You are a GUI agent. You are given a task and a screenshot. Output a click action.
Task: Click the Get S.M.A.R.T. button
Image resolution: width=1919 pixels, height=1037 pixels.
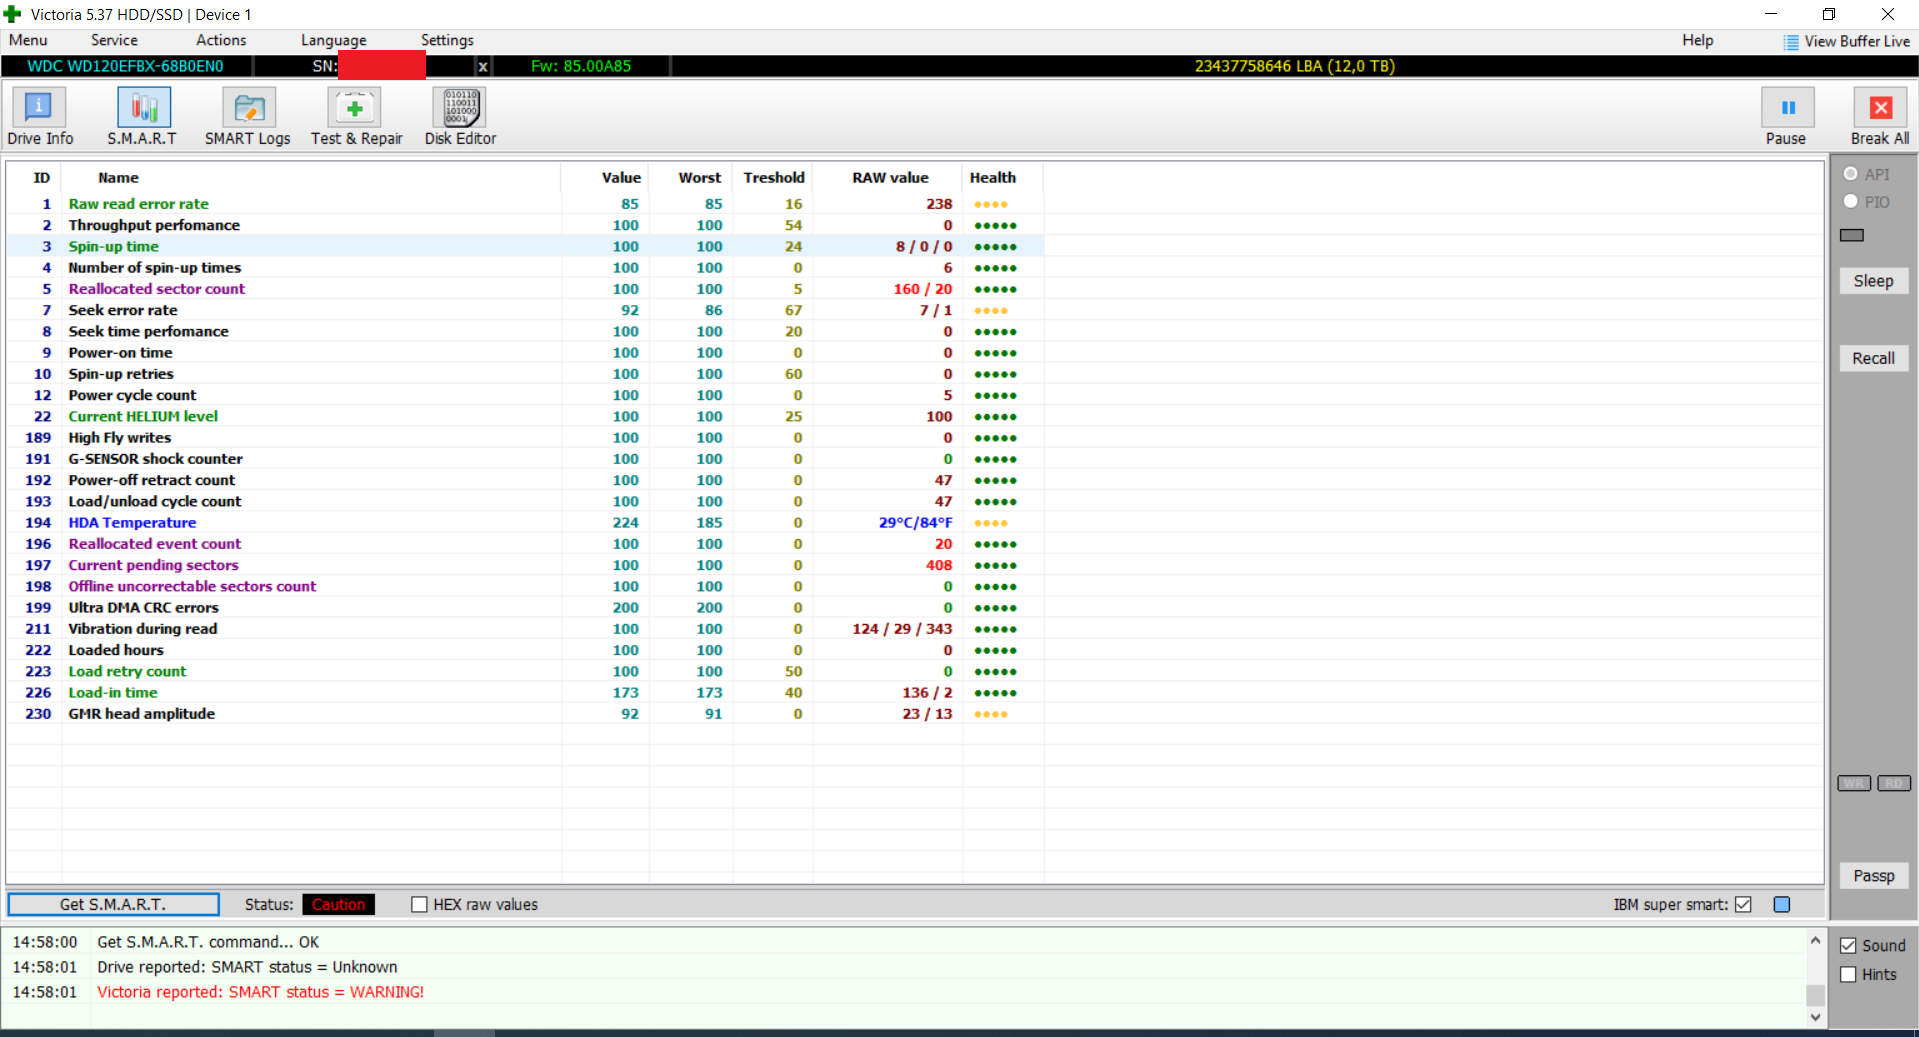click(113, 905)
